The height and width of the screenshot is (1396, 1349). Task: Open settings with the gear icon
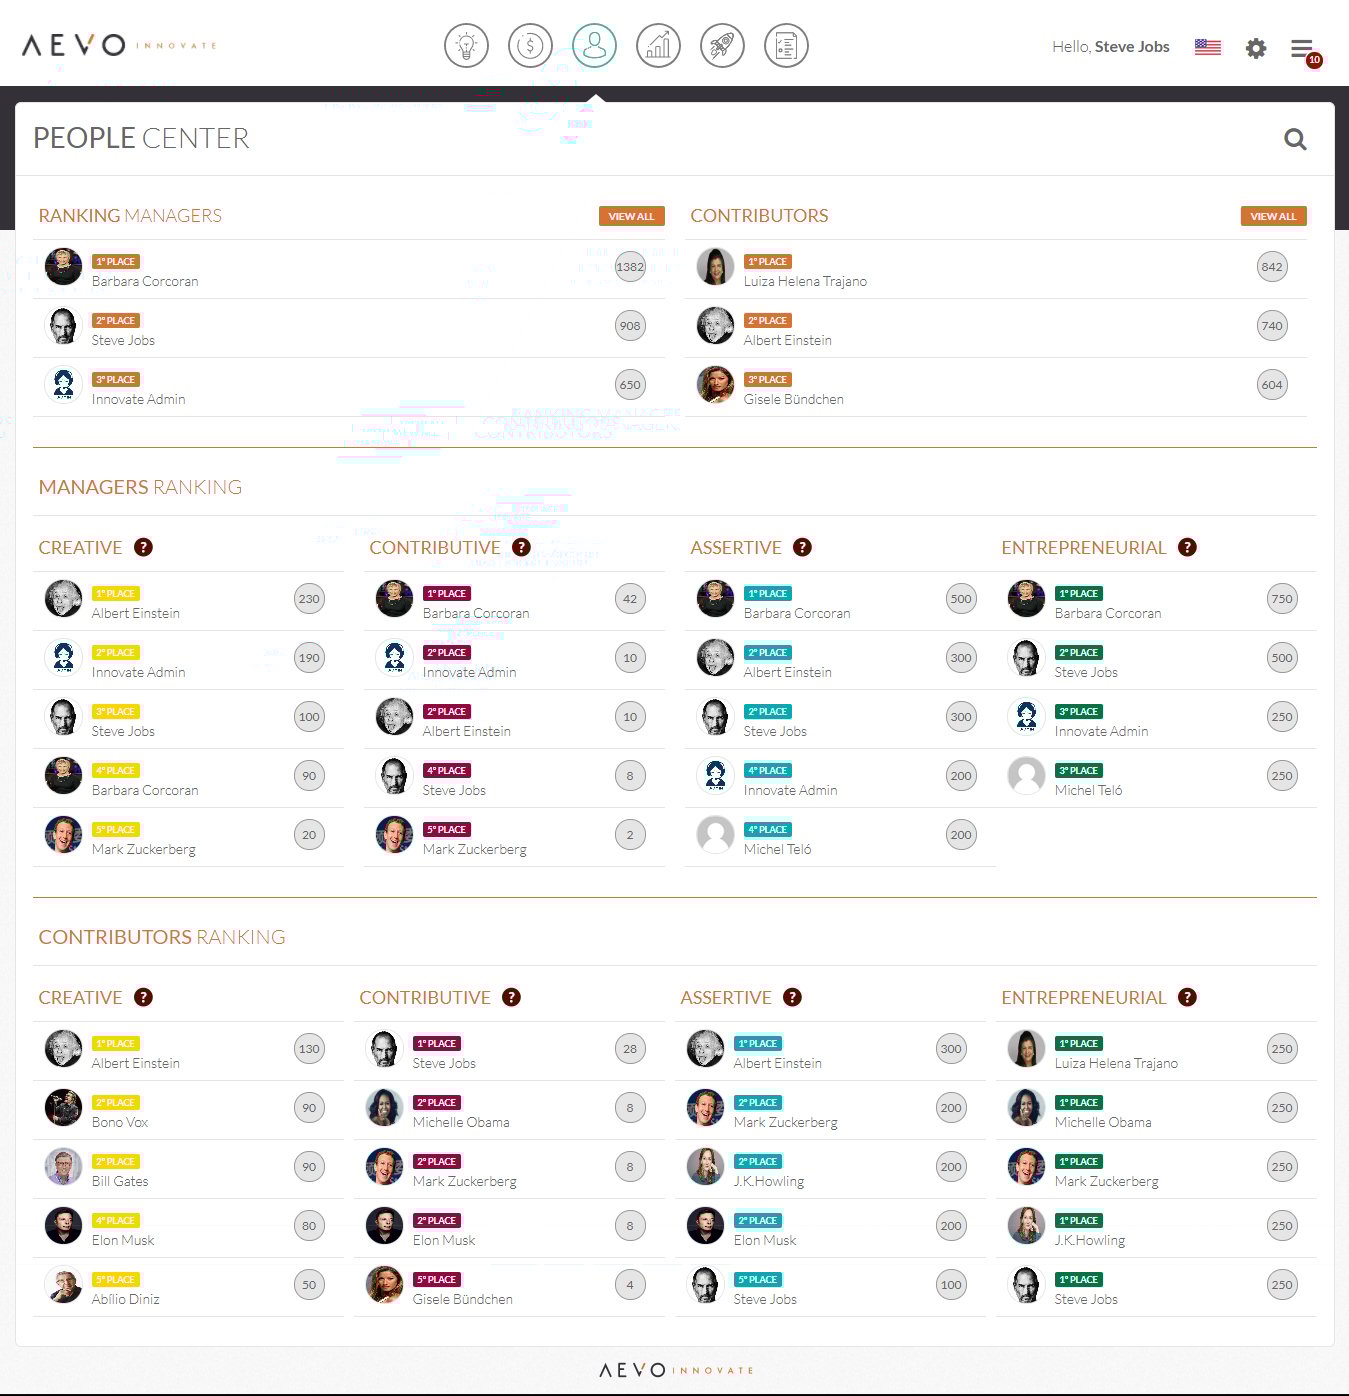pos(1256,48)
